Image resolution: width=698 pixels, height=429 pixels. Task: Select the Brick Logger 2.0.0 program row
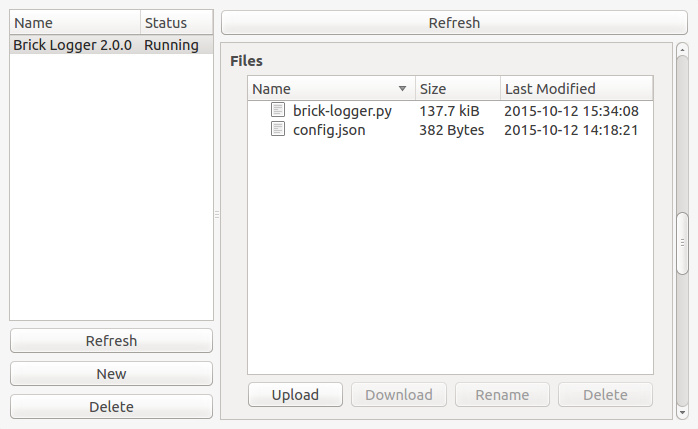pyautogui.click(x=111, y=45)
